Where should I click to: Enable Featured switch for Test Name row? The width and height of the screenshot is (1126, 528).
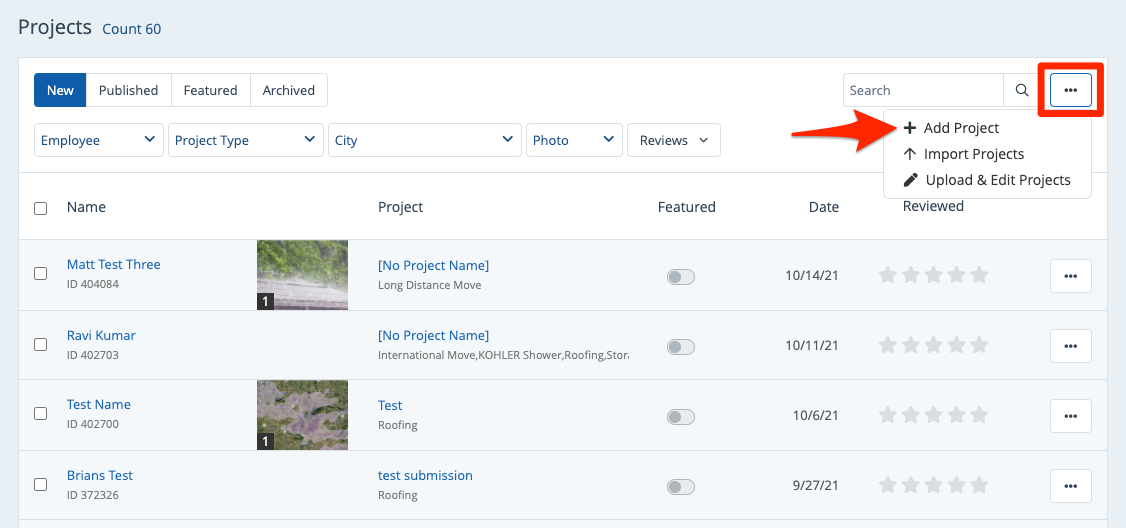680,417
